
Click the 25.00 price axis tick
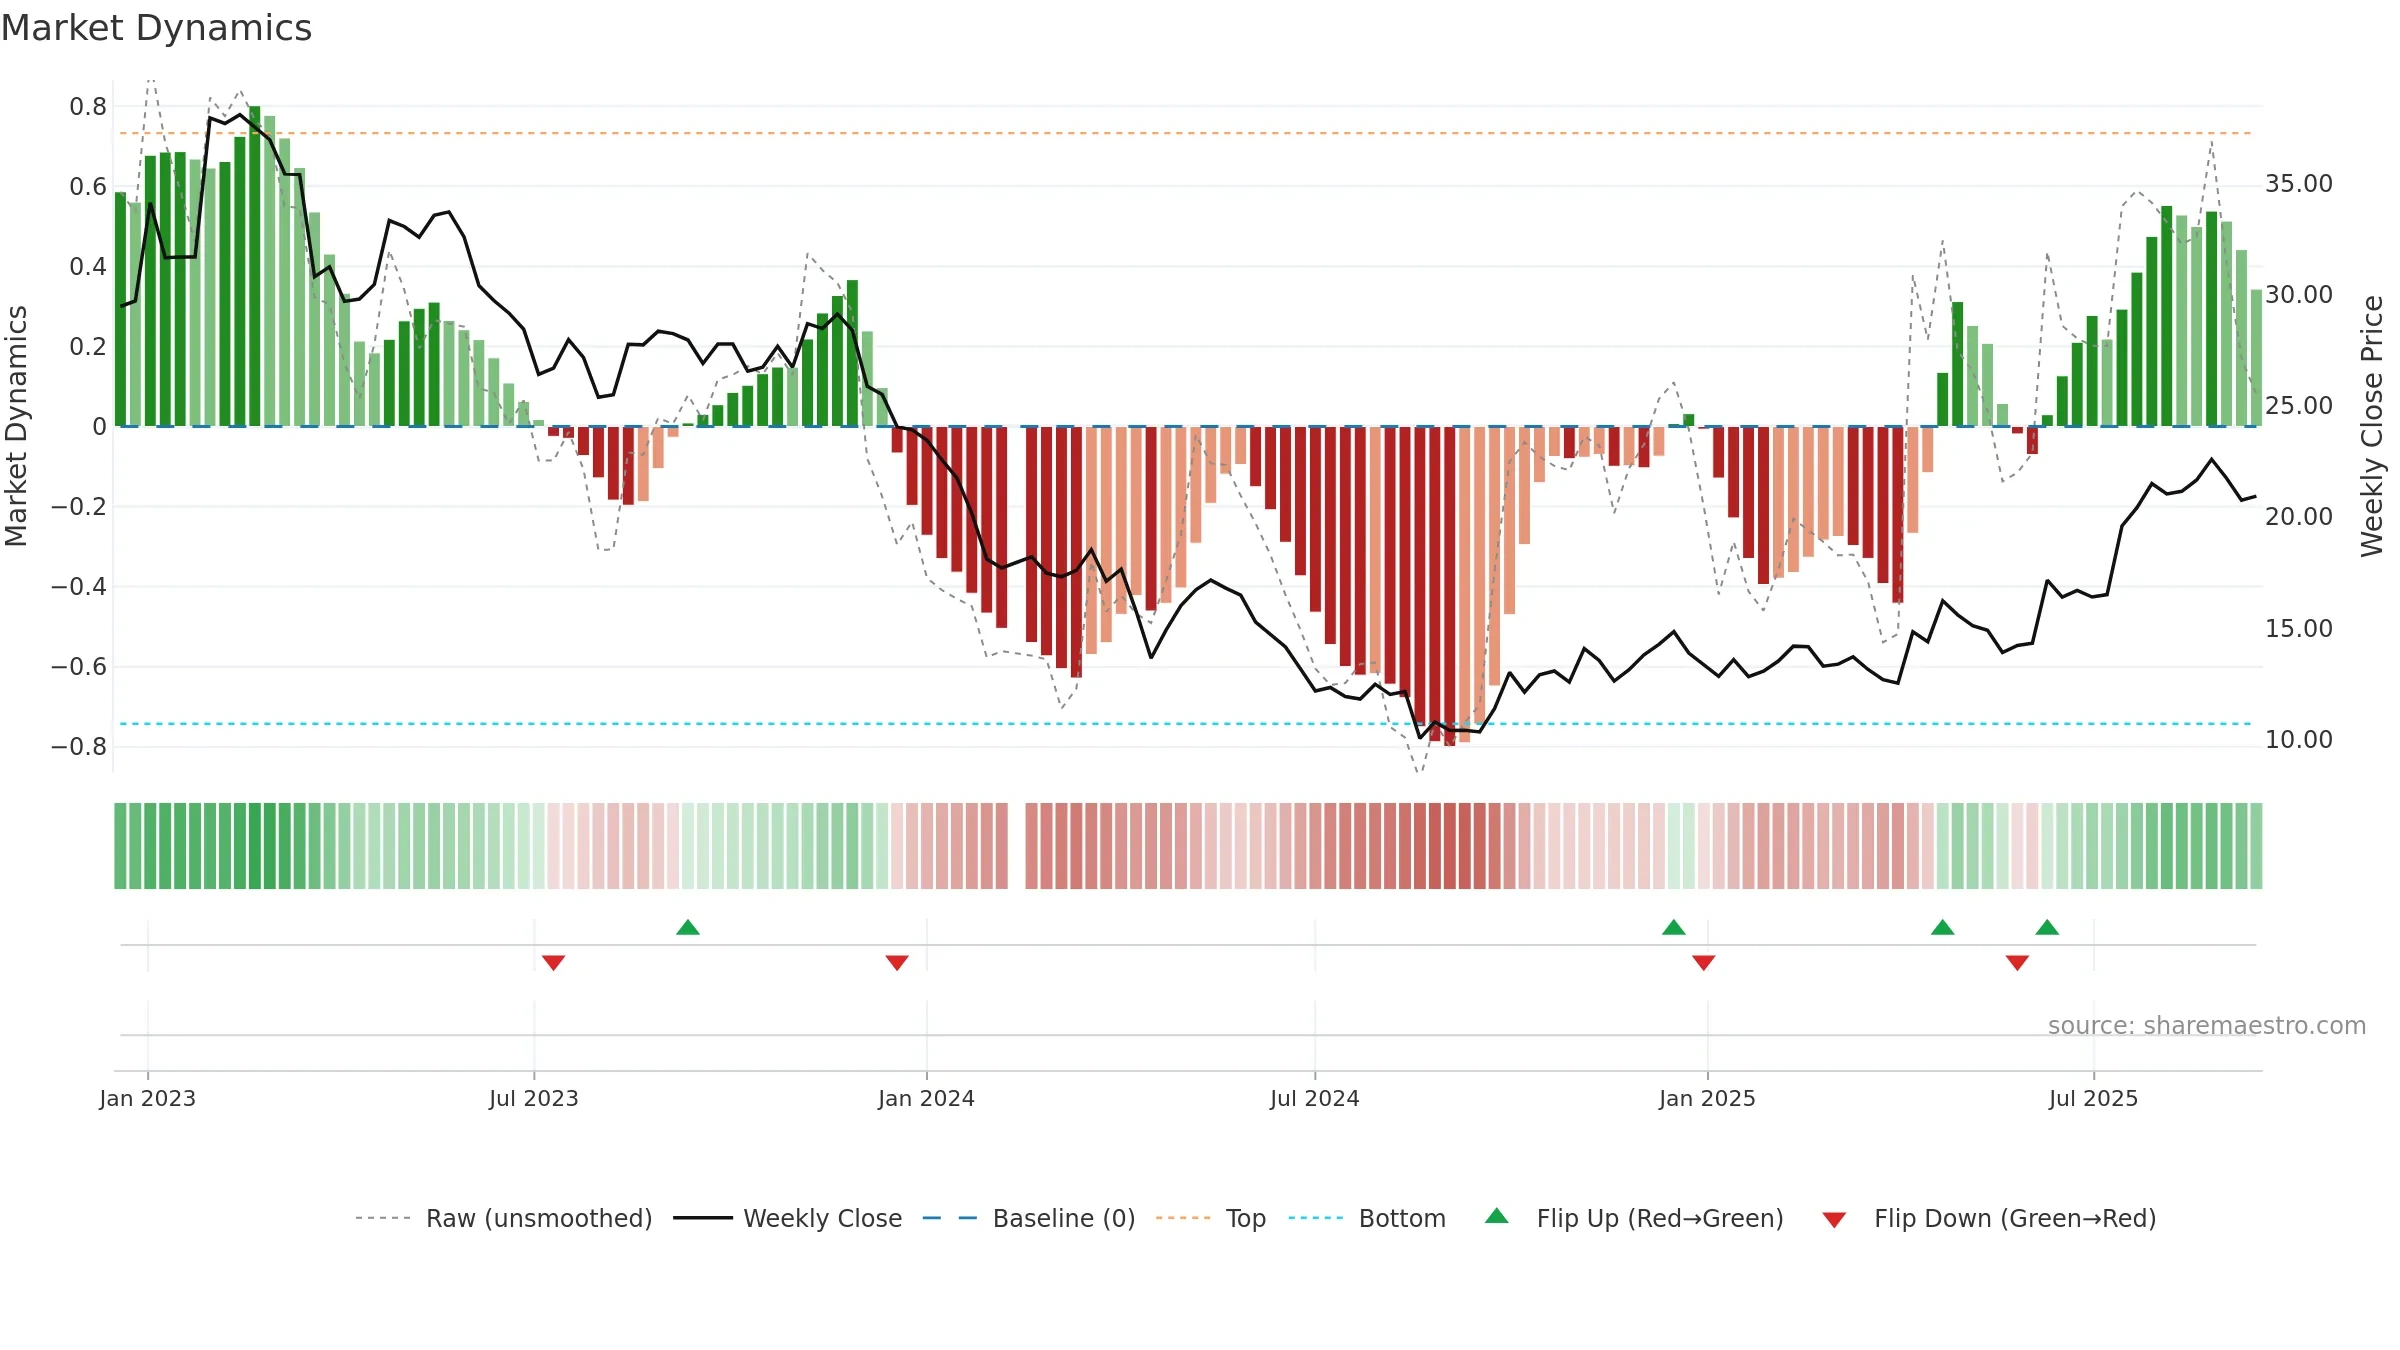2299,405
